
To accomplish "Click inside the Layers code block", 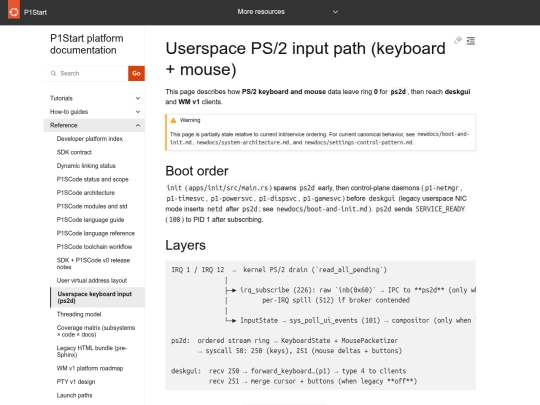I will (320, 325).
